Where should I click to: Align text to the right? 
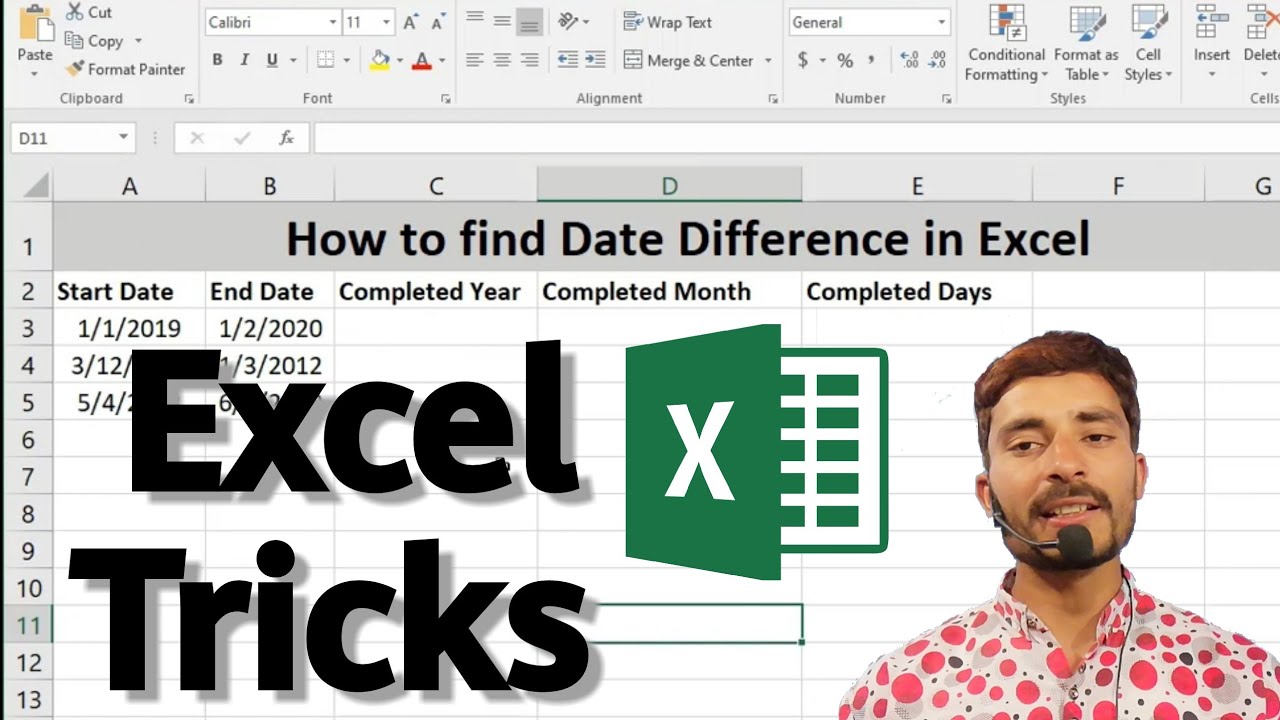pos(530,60)
